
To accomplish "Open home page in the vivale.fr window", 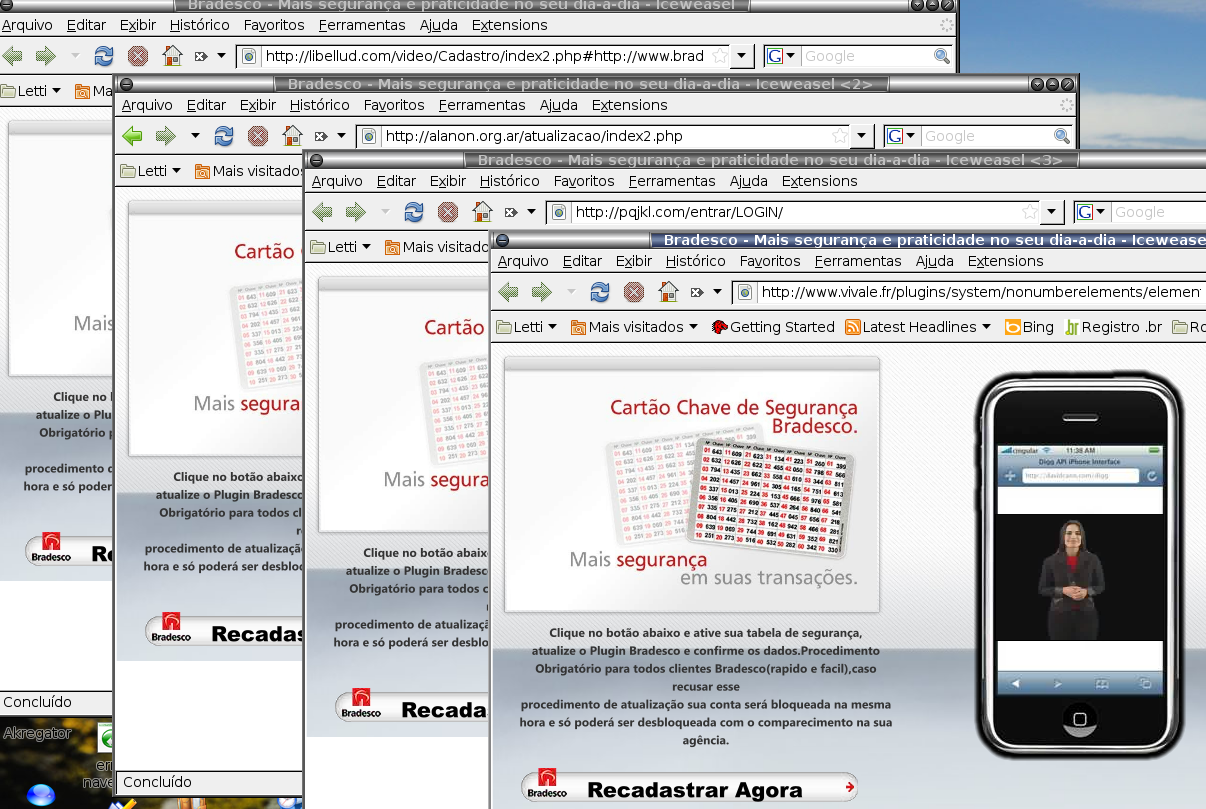I will (668, 292).
